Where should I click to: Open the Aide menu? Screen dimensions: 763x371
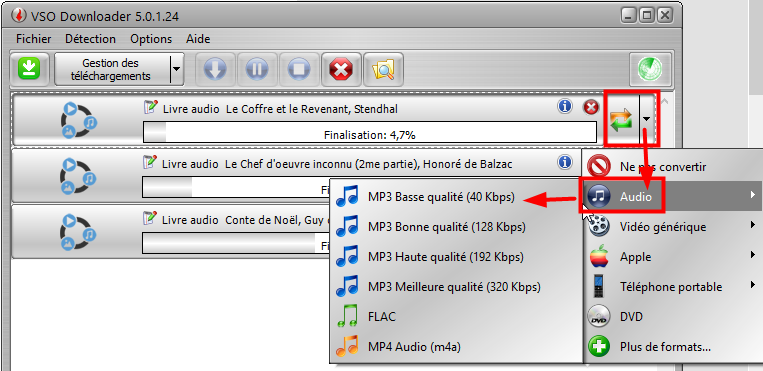(x=198, y=39)
